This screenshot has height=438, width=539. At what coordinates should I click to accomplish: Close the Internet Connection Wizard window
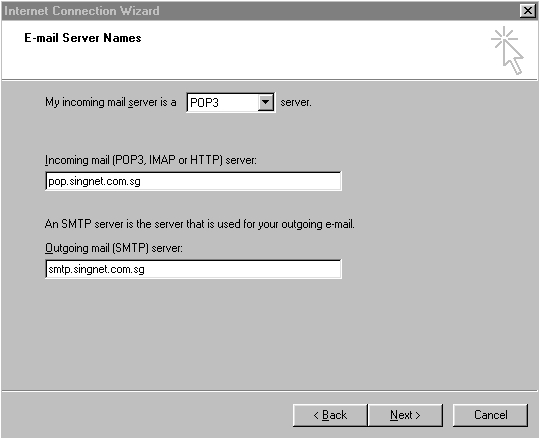click(x=528, y=11)
